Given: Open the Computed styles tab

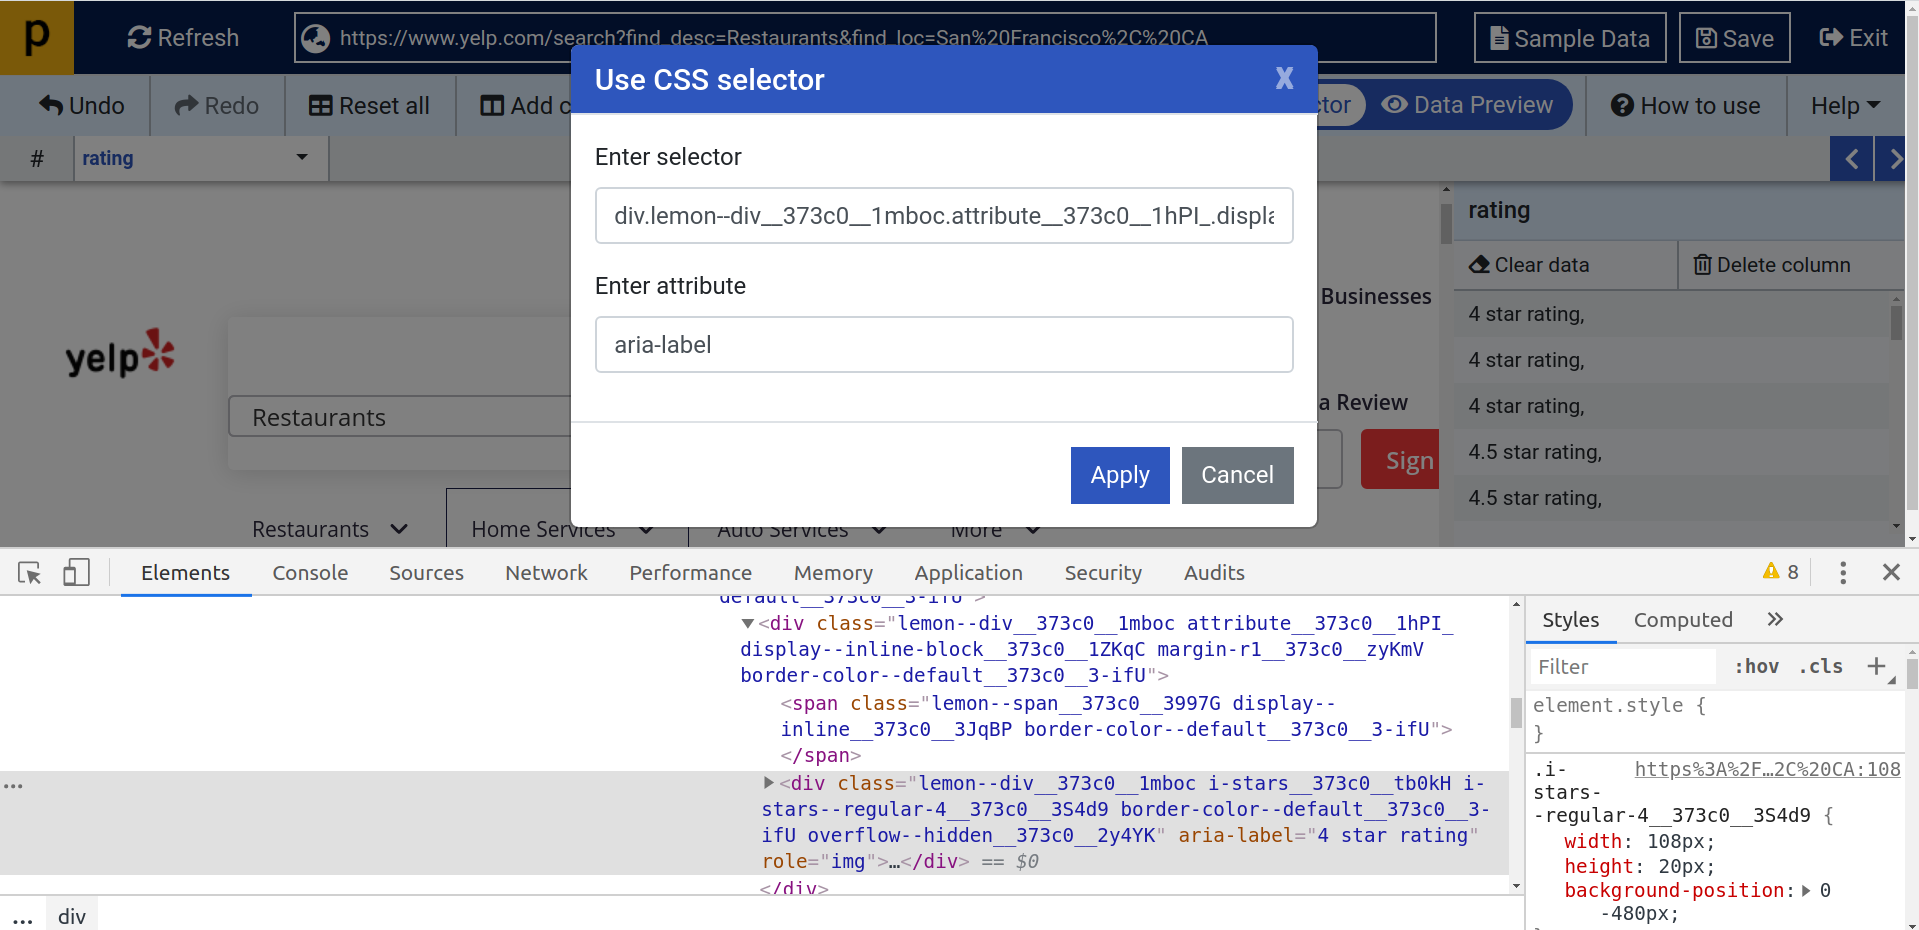Looking at the screenshot, I should pyautogui.click(x=1682, y=620).
